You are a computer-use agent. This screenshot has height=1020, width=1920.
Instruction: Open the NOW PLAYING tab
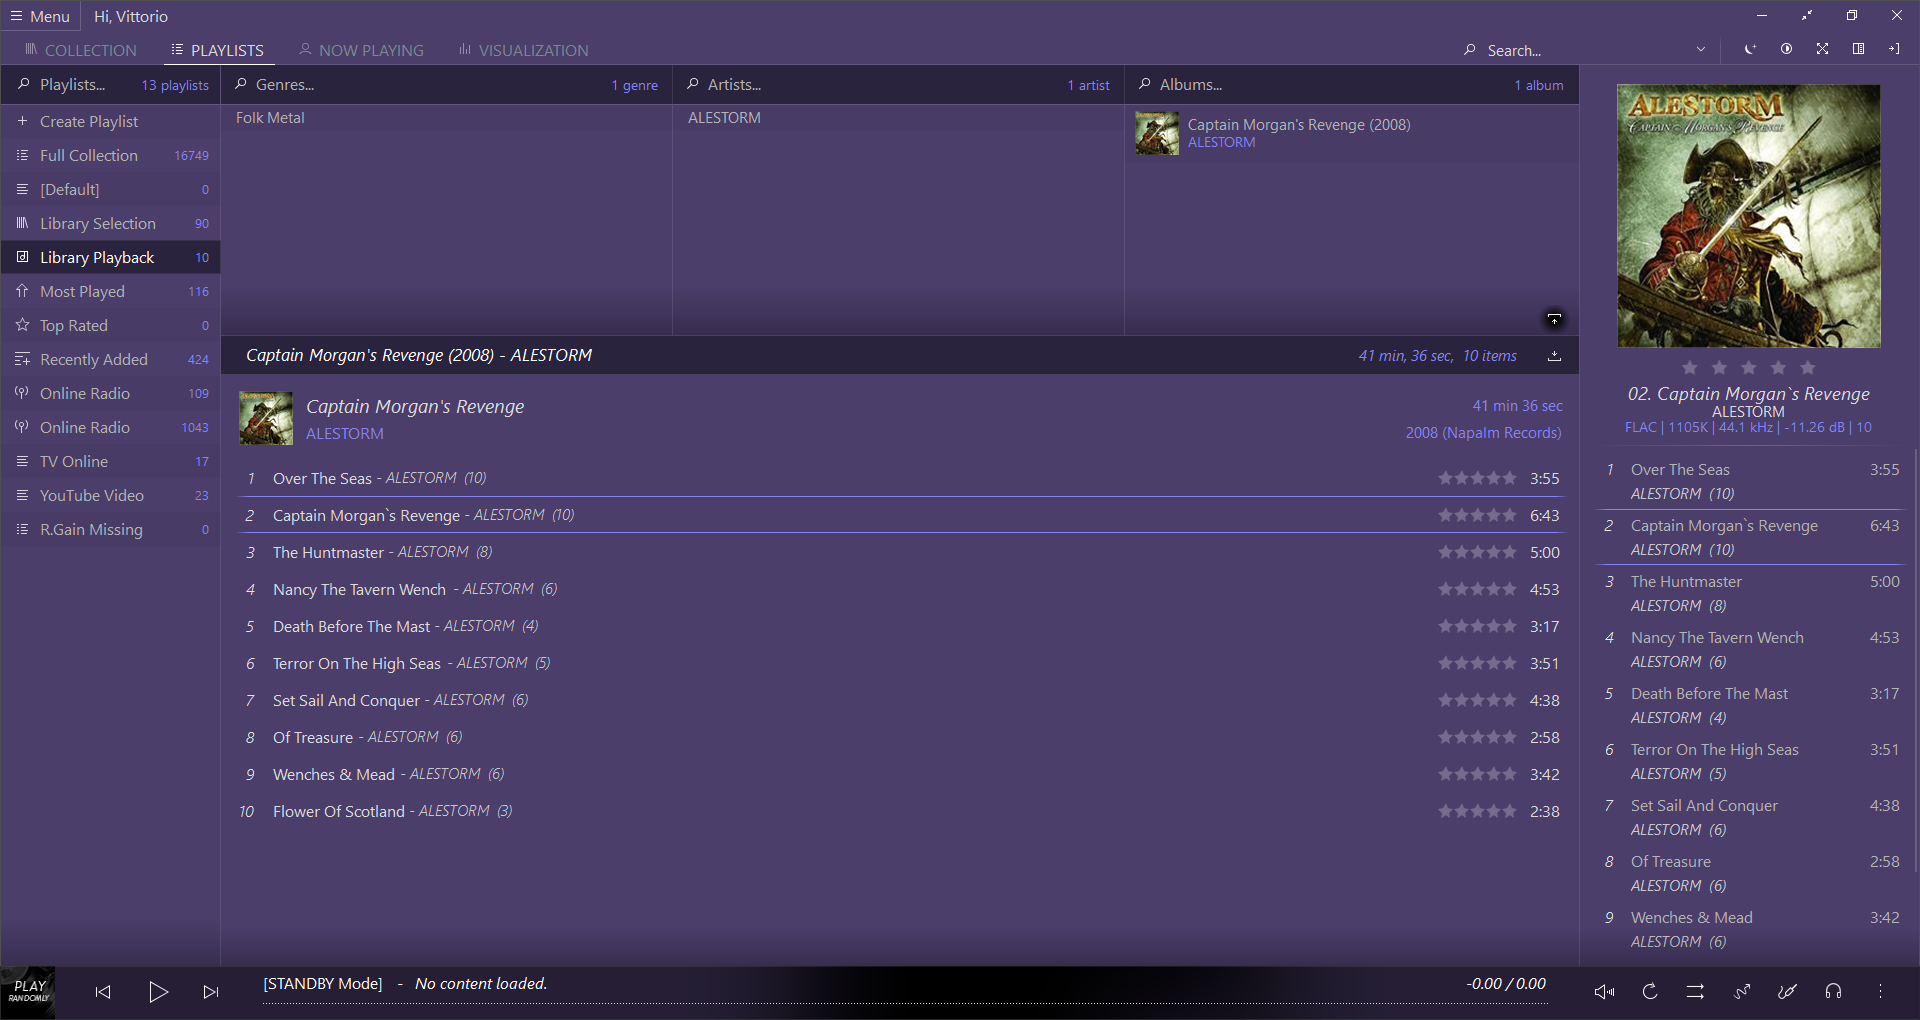361,50
